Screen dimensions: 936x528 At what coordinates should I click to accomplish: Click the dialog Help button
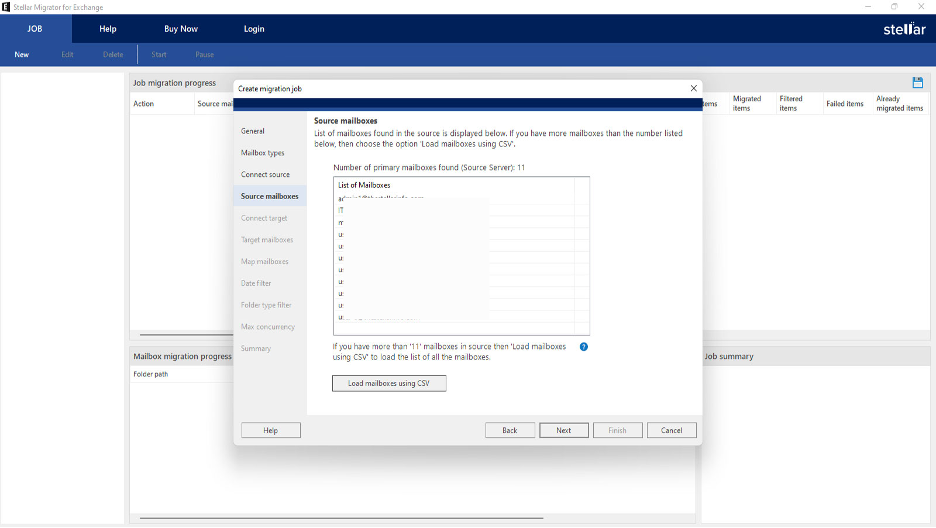coord(270,430)
